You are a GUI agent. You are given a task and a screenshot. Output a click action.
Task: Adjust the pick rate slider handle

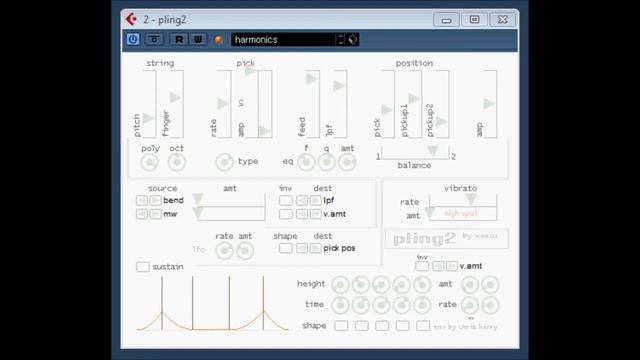(223, 104)
